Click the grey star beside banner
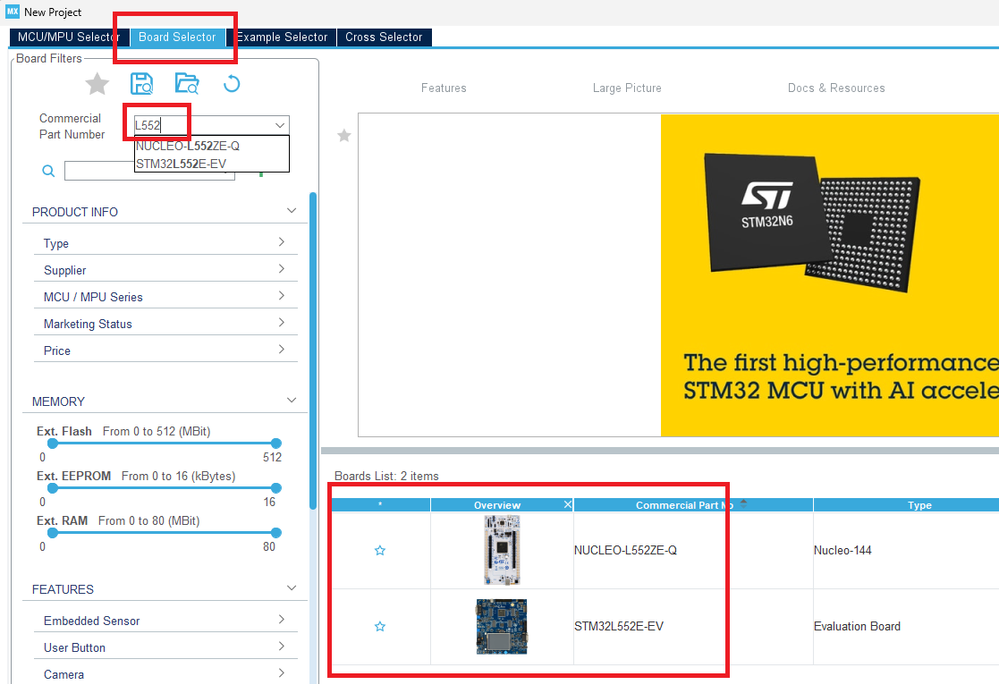 point(344,135)
